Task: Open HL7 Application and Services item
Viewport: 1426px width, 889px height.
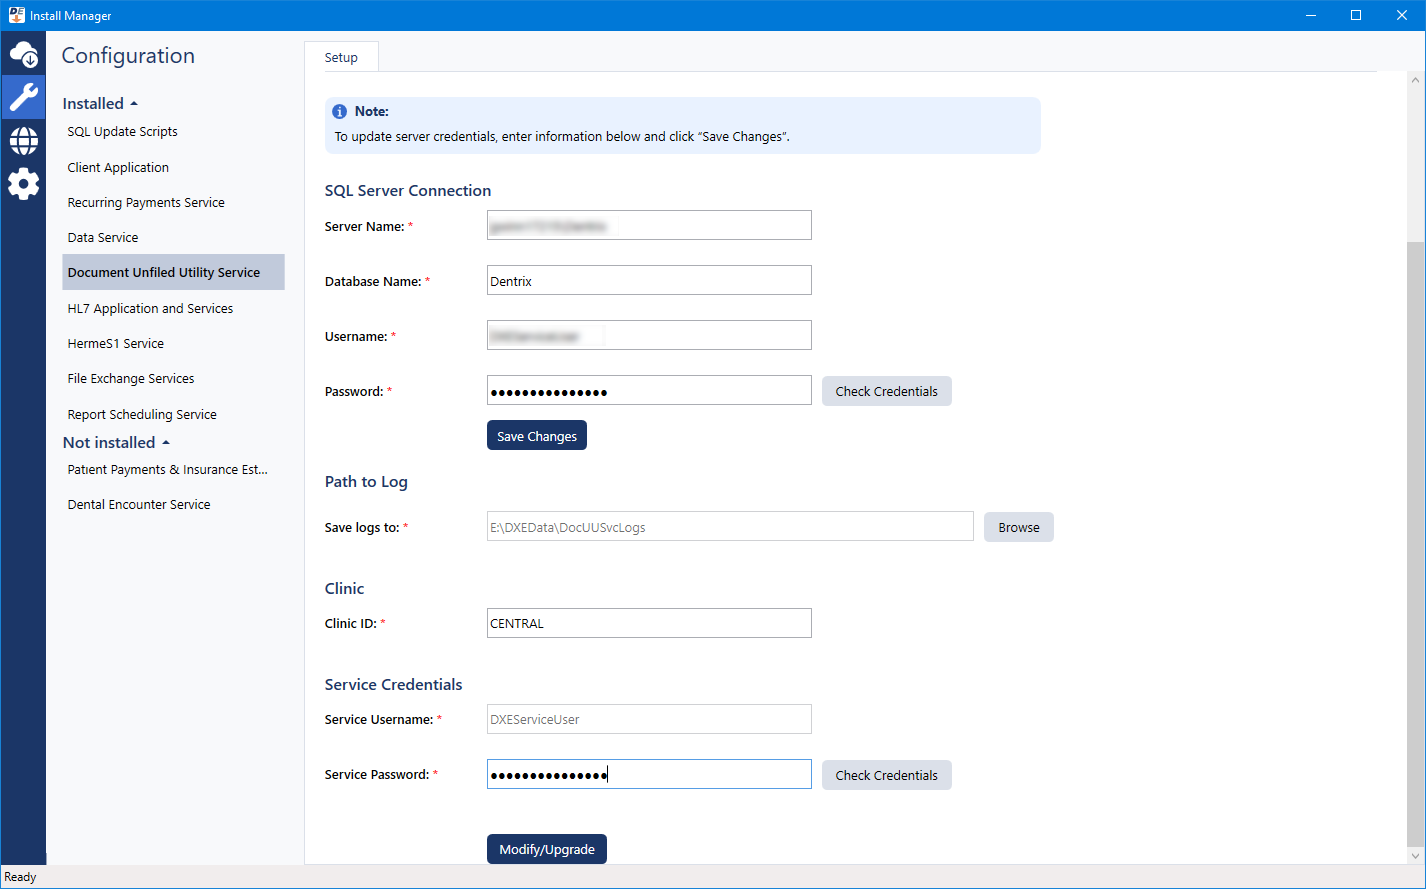Action: [150, 309]
